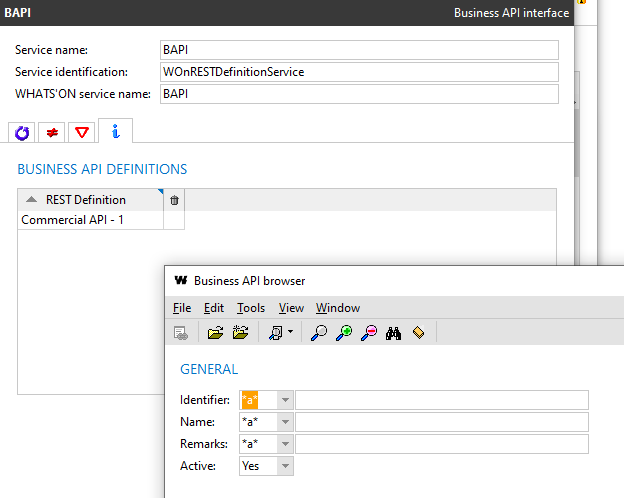This screenshot has height=498, width=624.
Task: Open the View menu
Action: pyautogui.click(x=291, y=308)
